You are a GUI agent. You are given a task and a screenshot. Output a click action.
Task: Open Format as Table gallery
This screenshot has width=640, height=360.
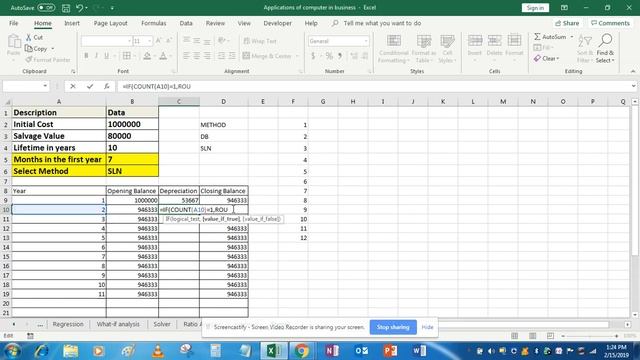(424, 49)
